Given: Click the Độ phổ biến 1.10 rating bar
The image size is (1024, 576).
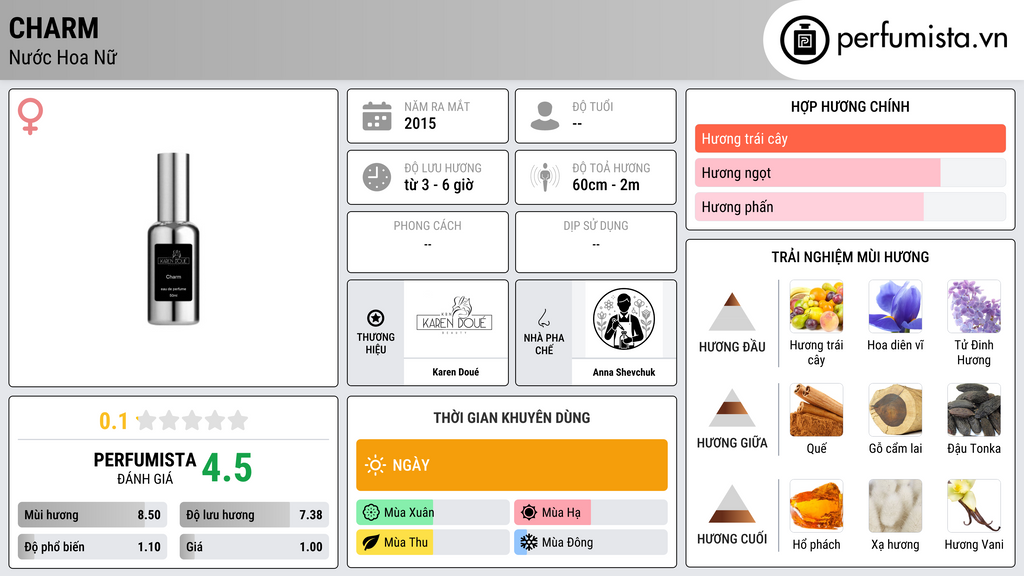Looking at the screenshot, I should [92, 547].
